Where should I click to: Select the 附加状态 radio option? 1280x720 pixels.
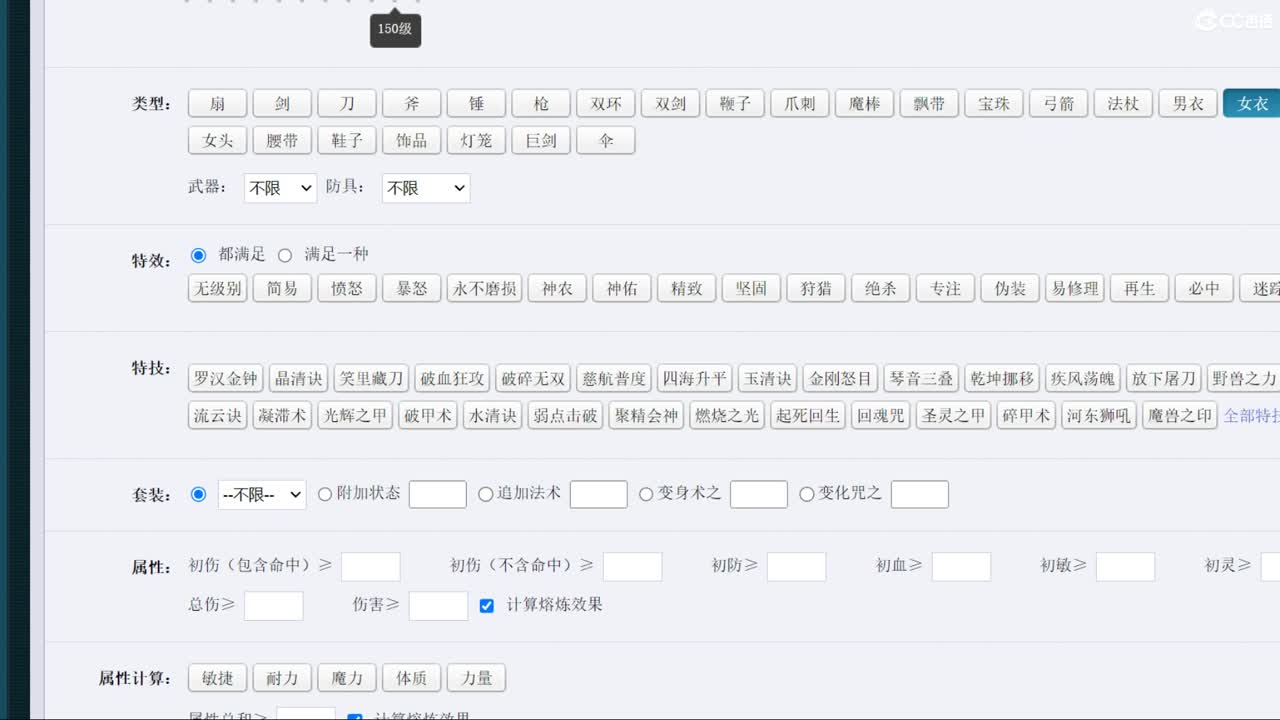(x=325, y=494)
